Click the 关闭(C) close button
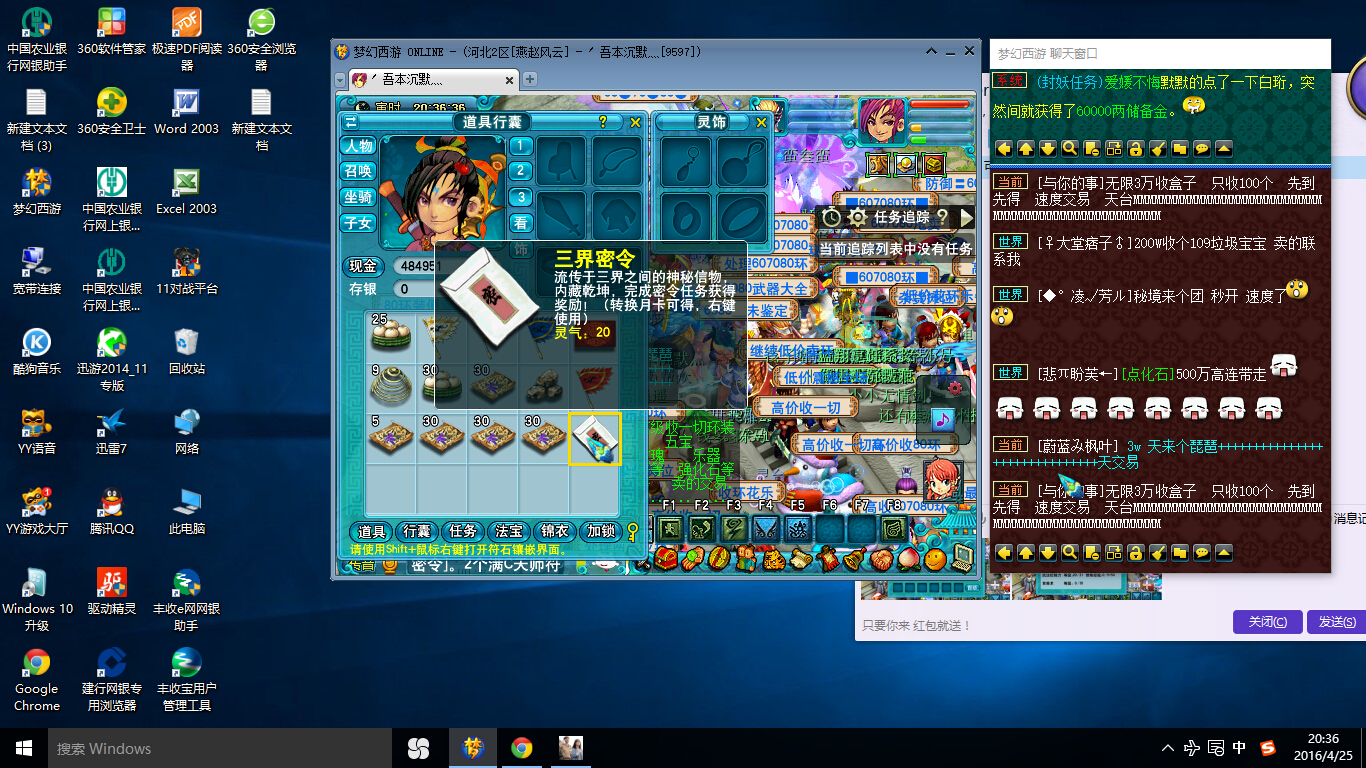This screenshot has height=768, width=1366. pyautogui.click(x=1267, y=622)
